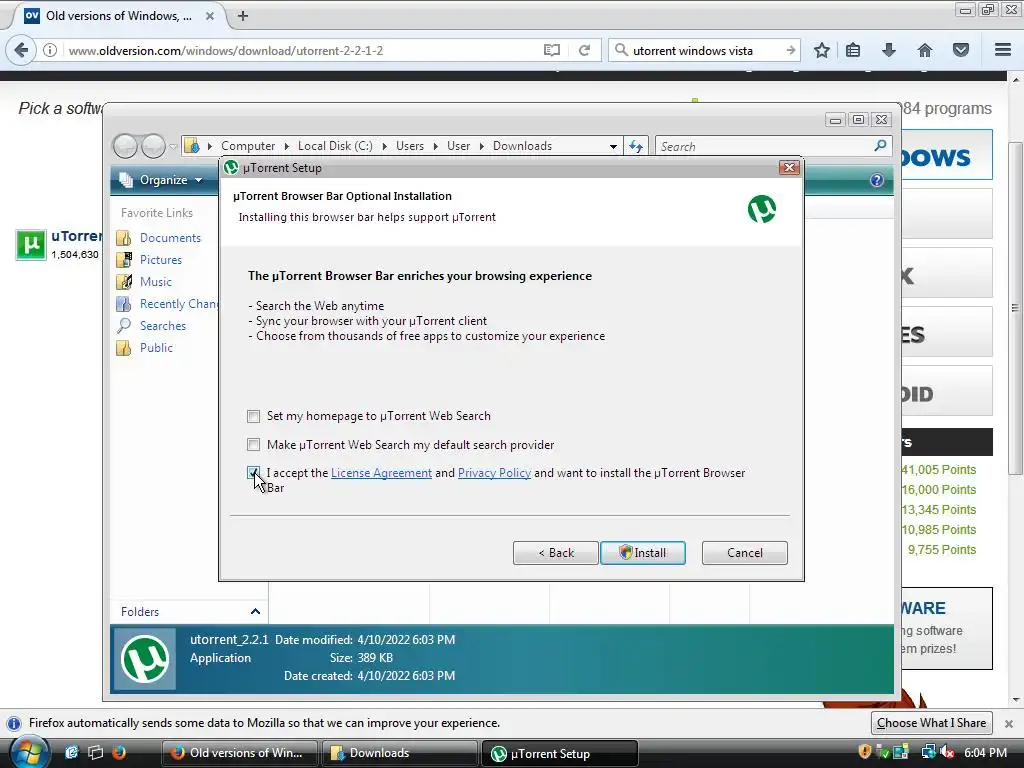Screen dimensions: 1024x768
Task: Click the Firefox URL address field
Action: 300,50
